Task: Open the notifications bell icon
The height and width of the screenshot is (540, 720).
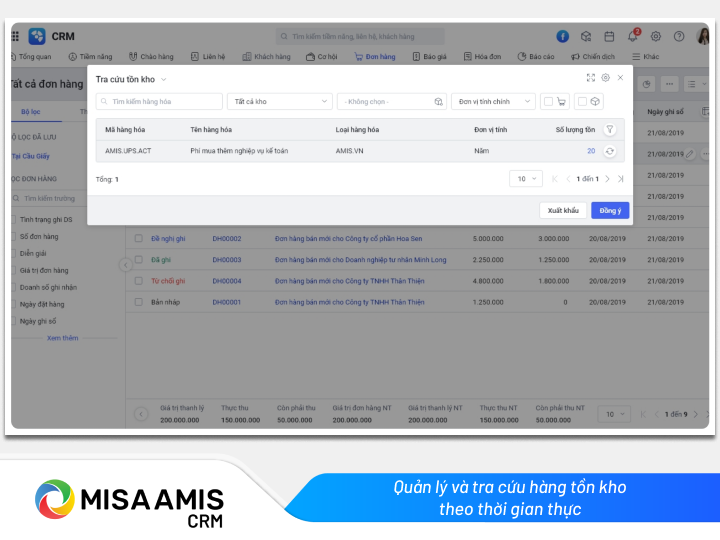Action: tap(633, 36)
